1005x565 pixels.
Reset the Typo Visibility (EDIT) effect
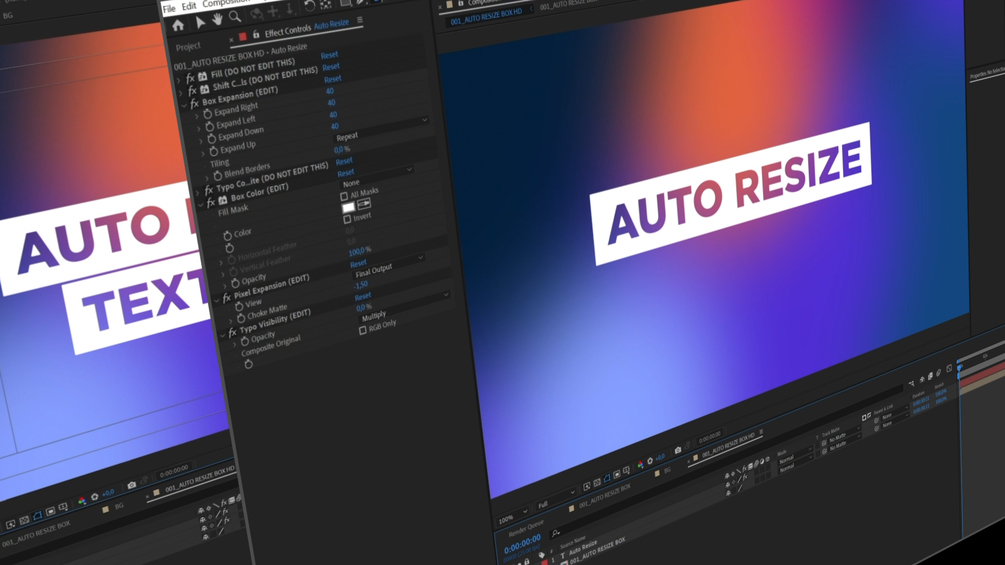point(363,297)
